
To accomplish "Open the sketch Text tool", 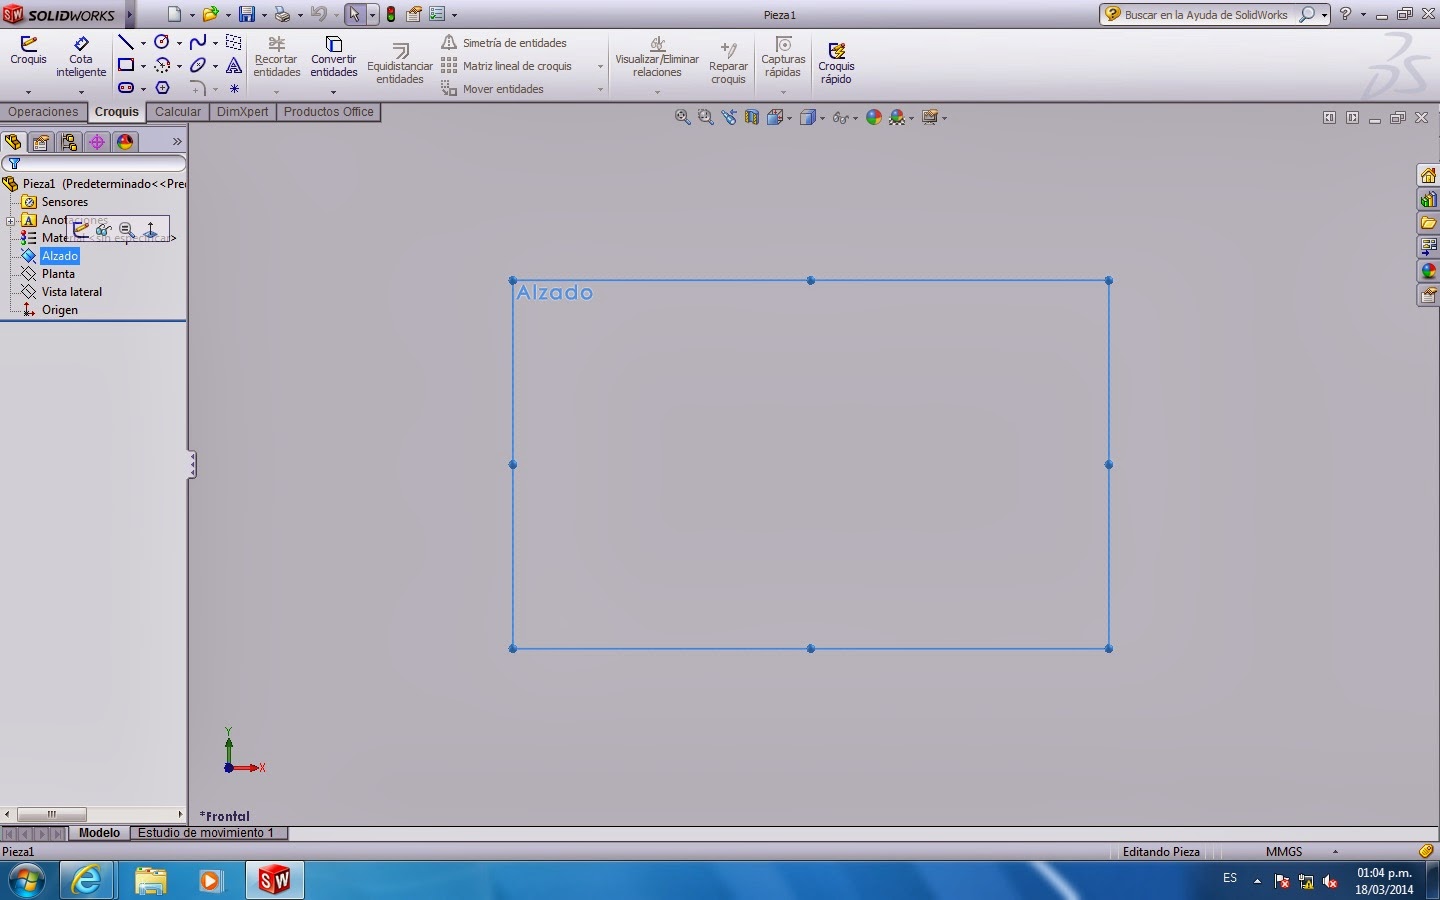I will (x=233, y=65).
